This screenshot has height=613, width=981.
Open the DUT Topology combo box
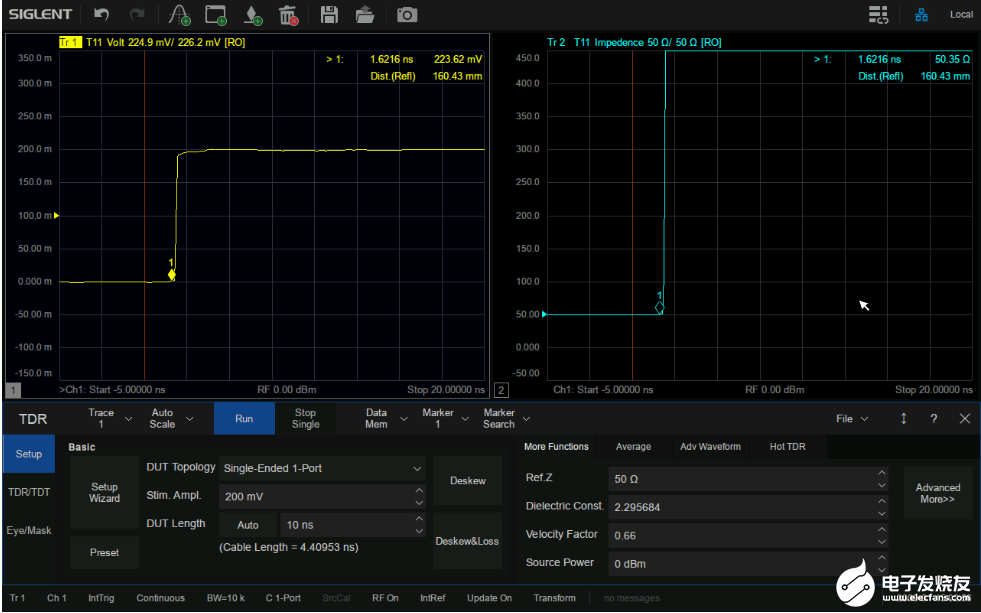pyautogui.click(x=322, y=469)
